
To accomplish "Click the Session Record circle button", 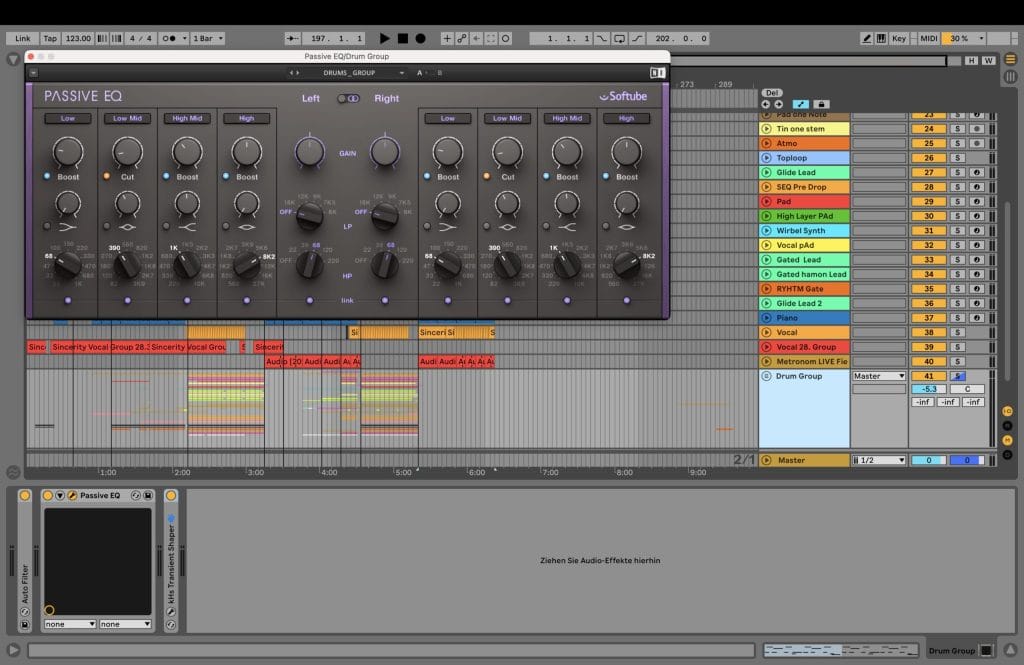I will (505, 39).
